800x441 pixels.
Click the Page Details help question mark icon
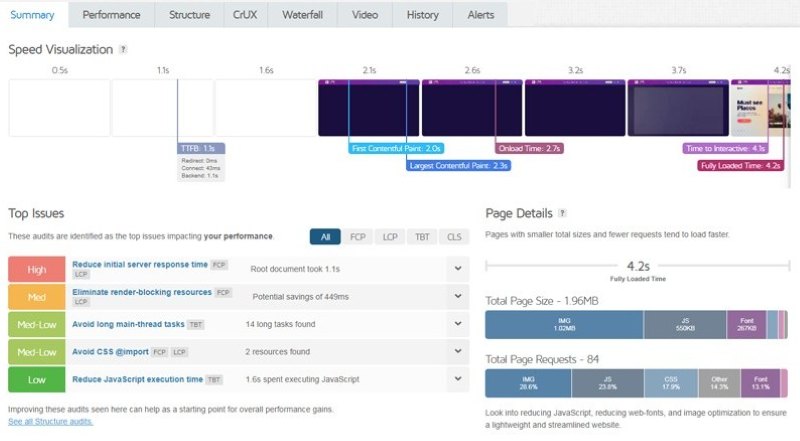click(563, 213)
